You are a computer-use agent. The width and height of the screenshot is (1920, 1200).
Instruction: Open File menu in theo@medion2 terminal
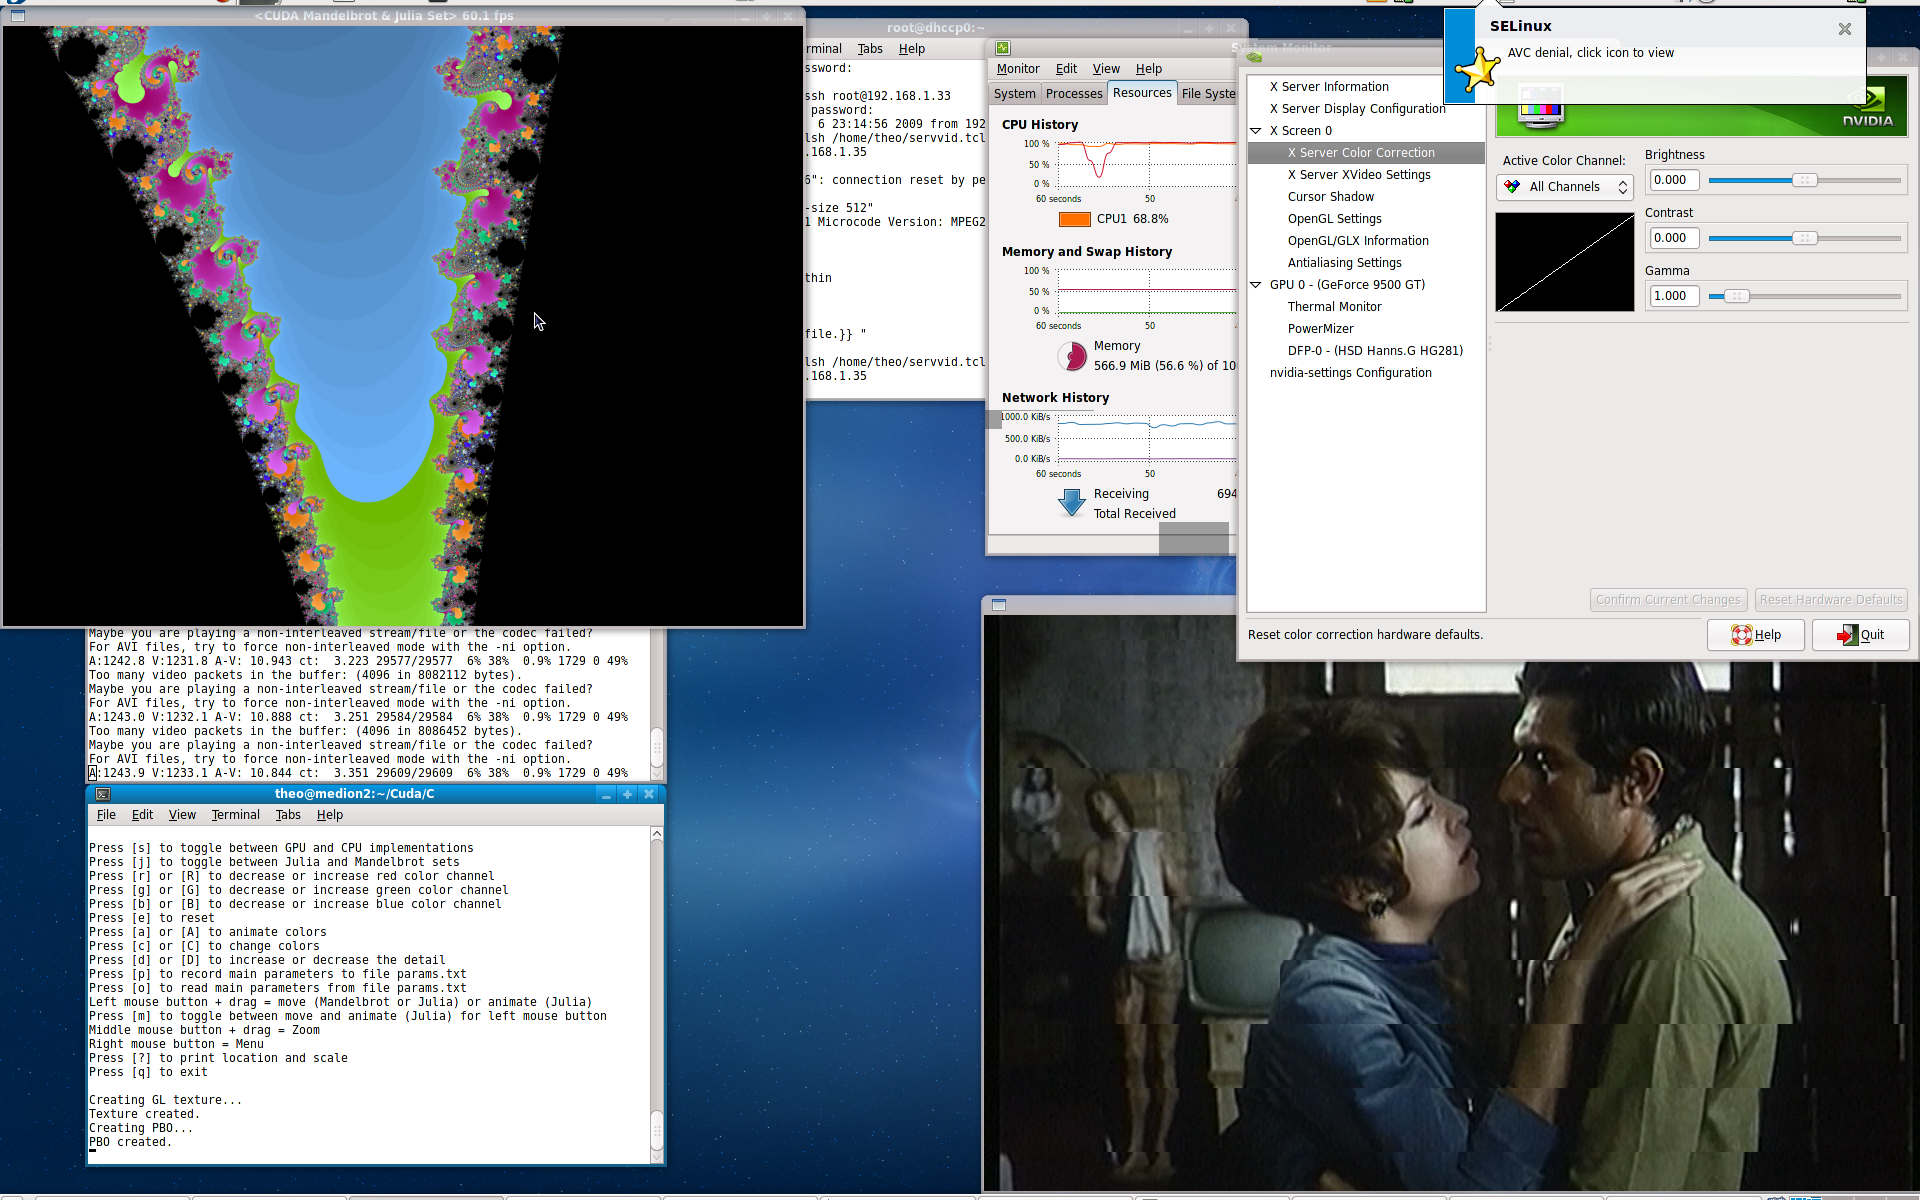tap(106, 815)
